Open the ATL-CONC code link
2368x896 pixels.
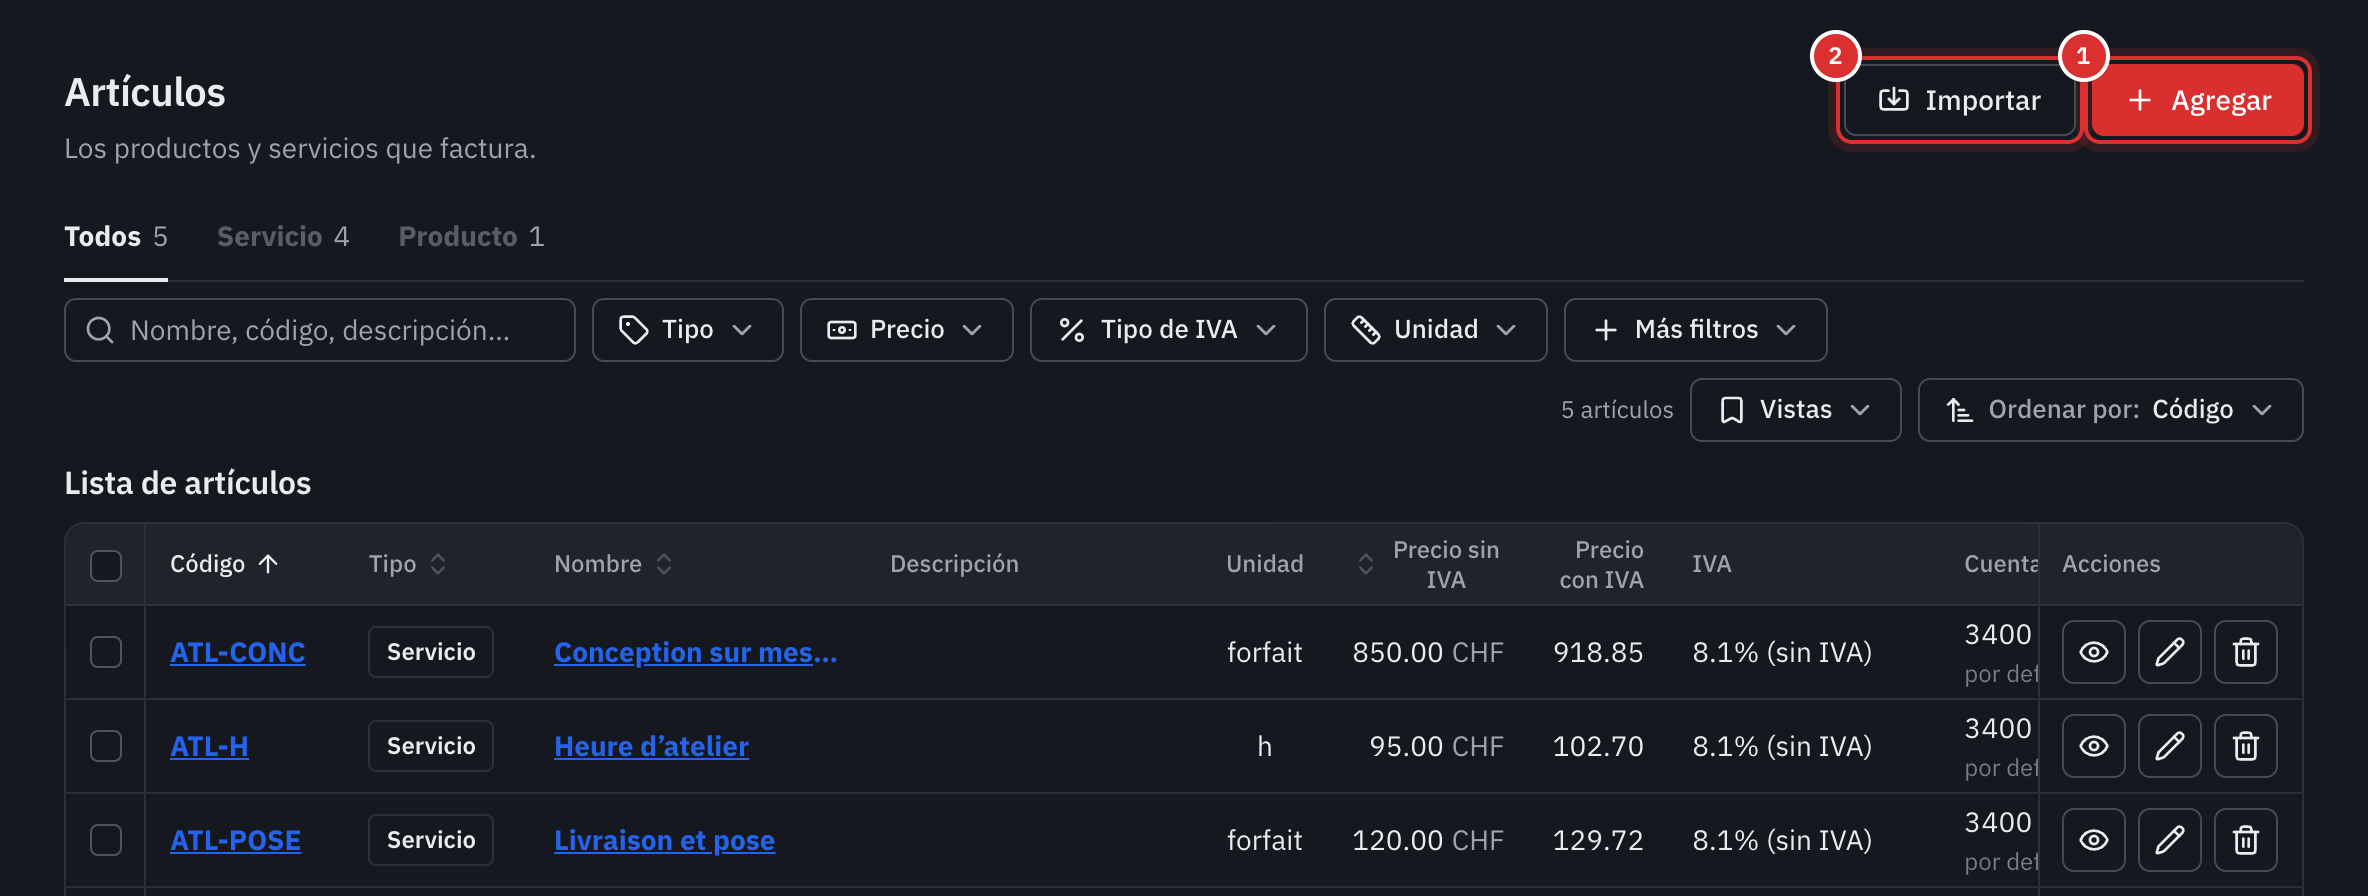coord(237,652)
